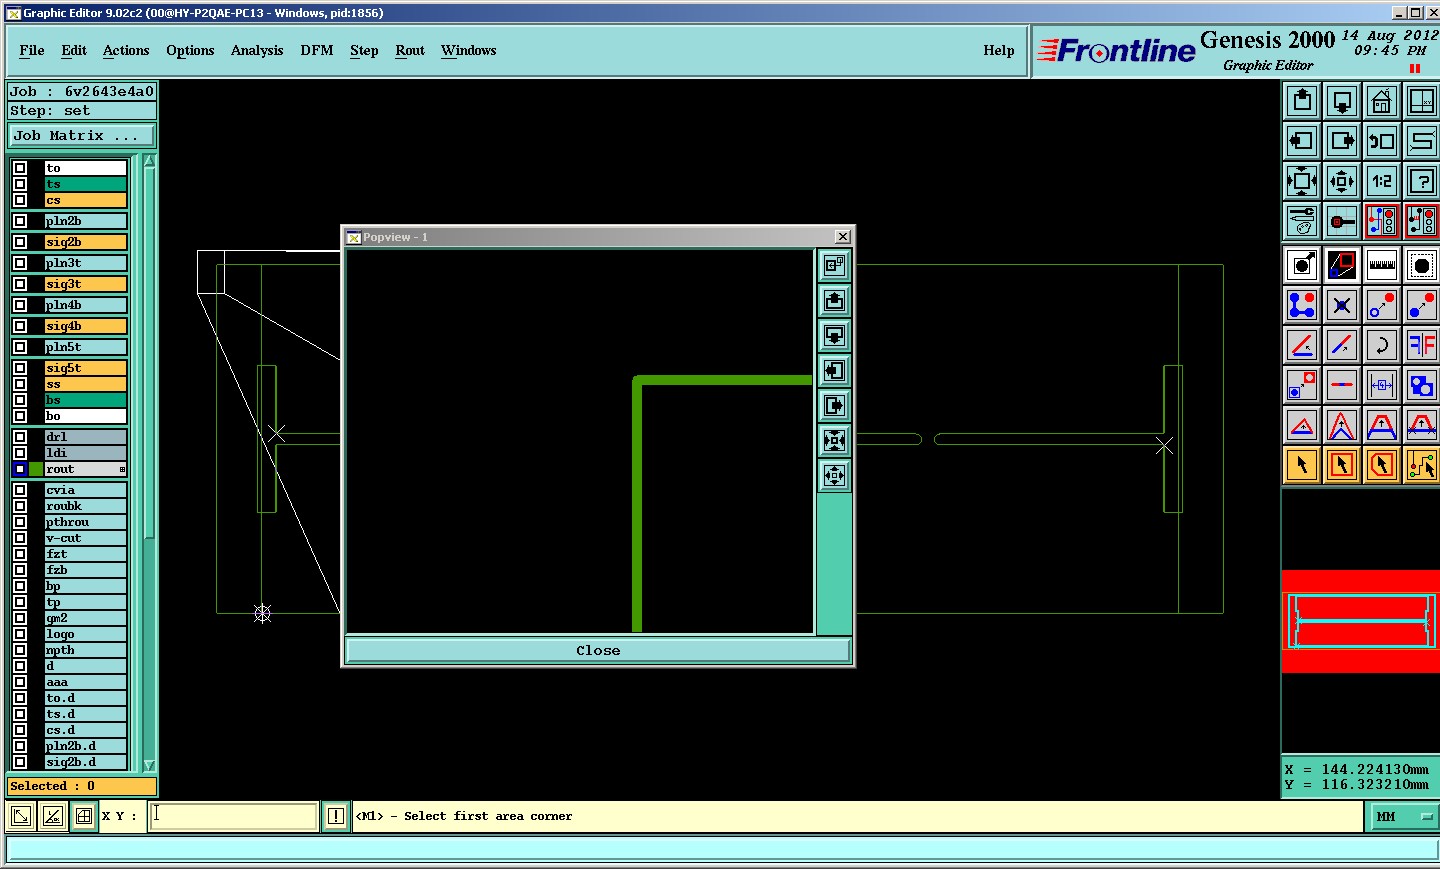Screen dimensions: 1440x869
Task: Click the pan up icon in the toolbar
Action: pos(1302,101)
